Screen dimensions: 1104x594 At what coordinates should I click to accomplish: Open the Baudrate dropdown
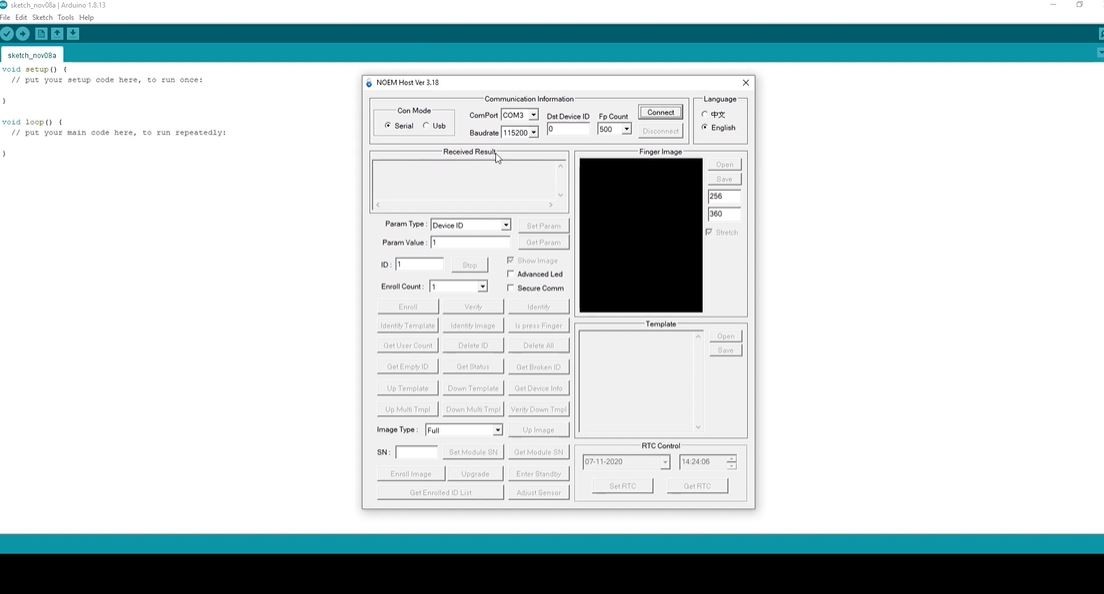[x=534, y=132]
